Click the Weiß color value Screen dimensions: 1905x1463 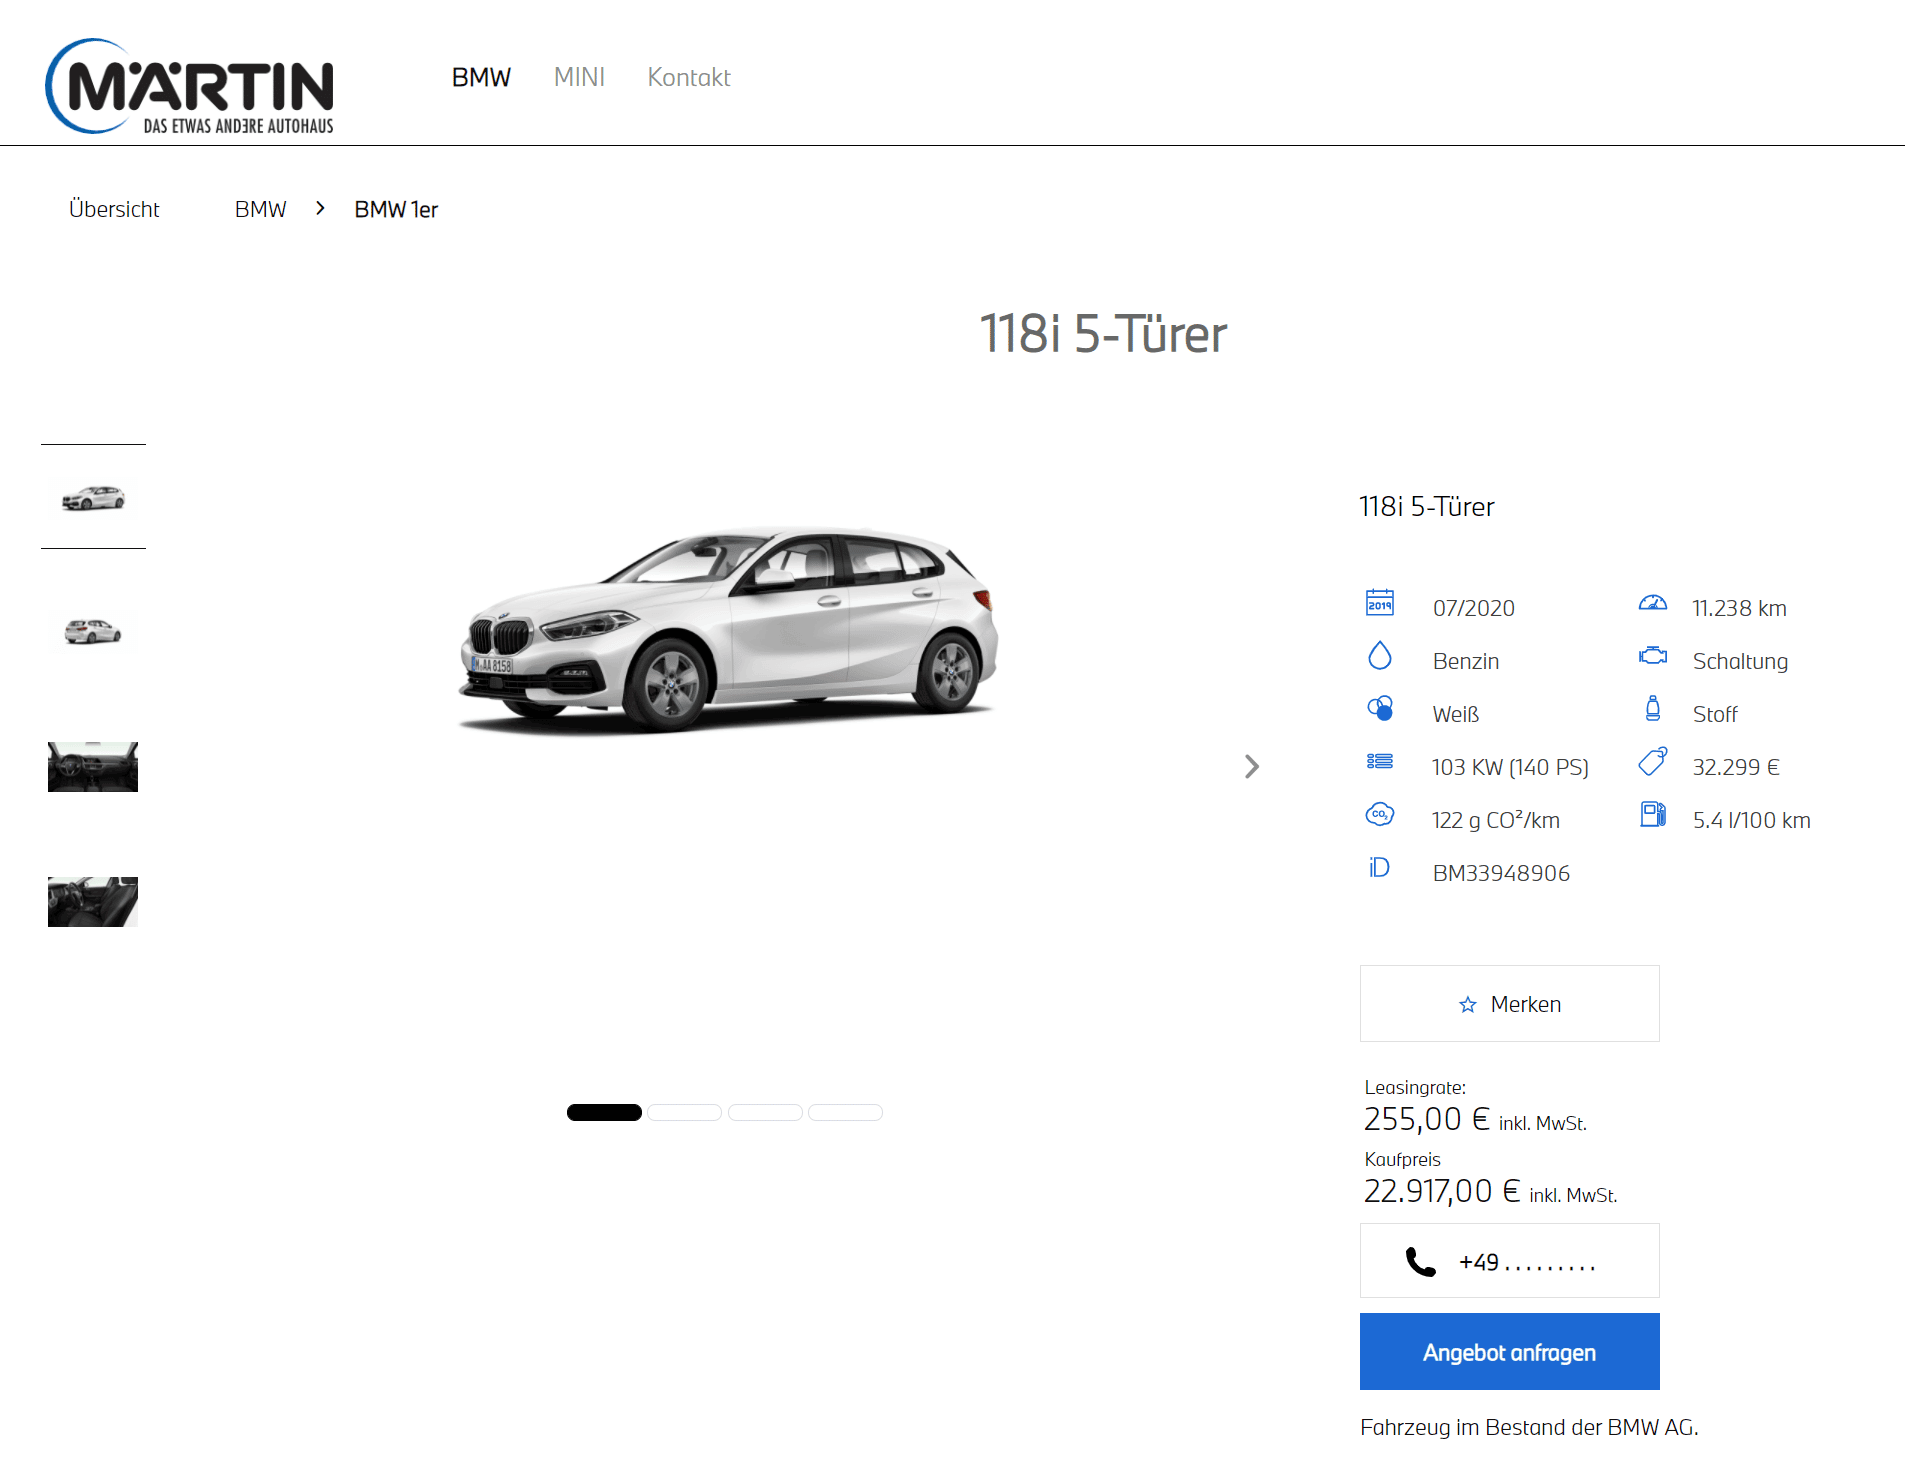(1455, 714)
